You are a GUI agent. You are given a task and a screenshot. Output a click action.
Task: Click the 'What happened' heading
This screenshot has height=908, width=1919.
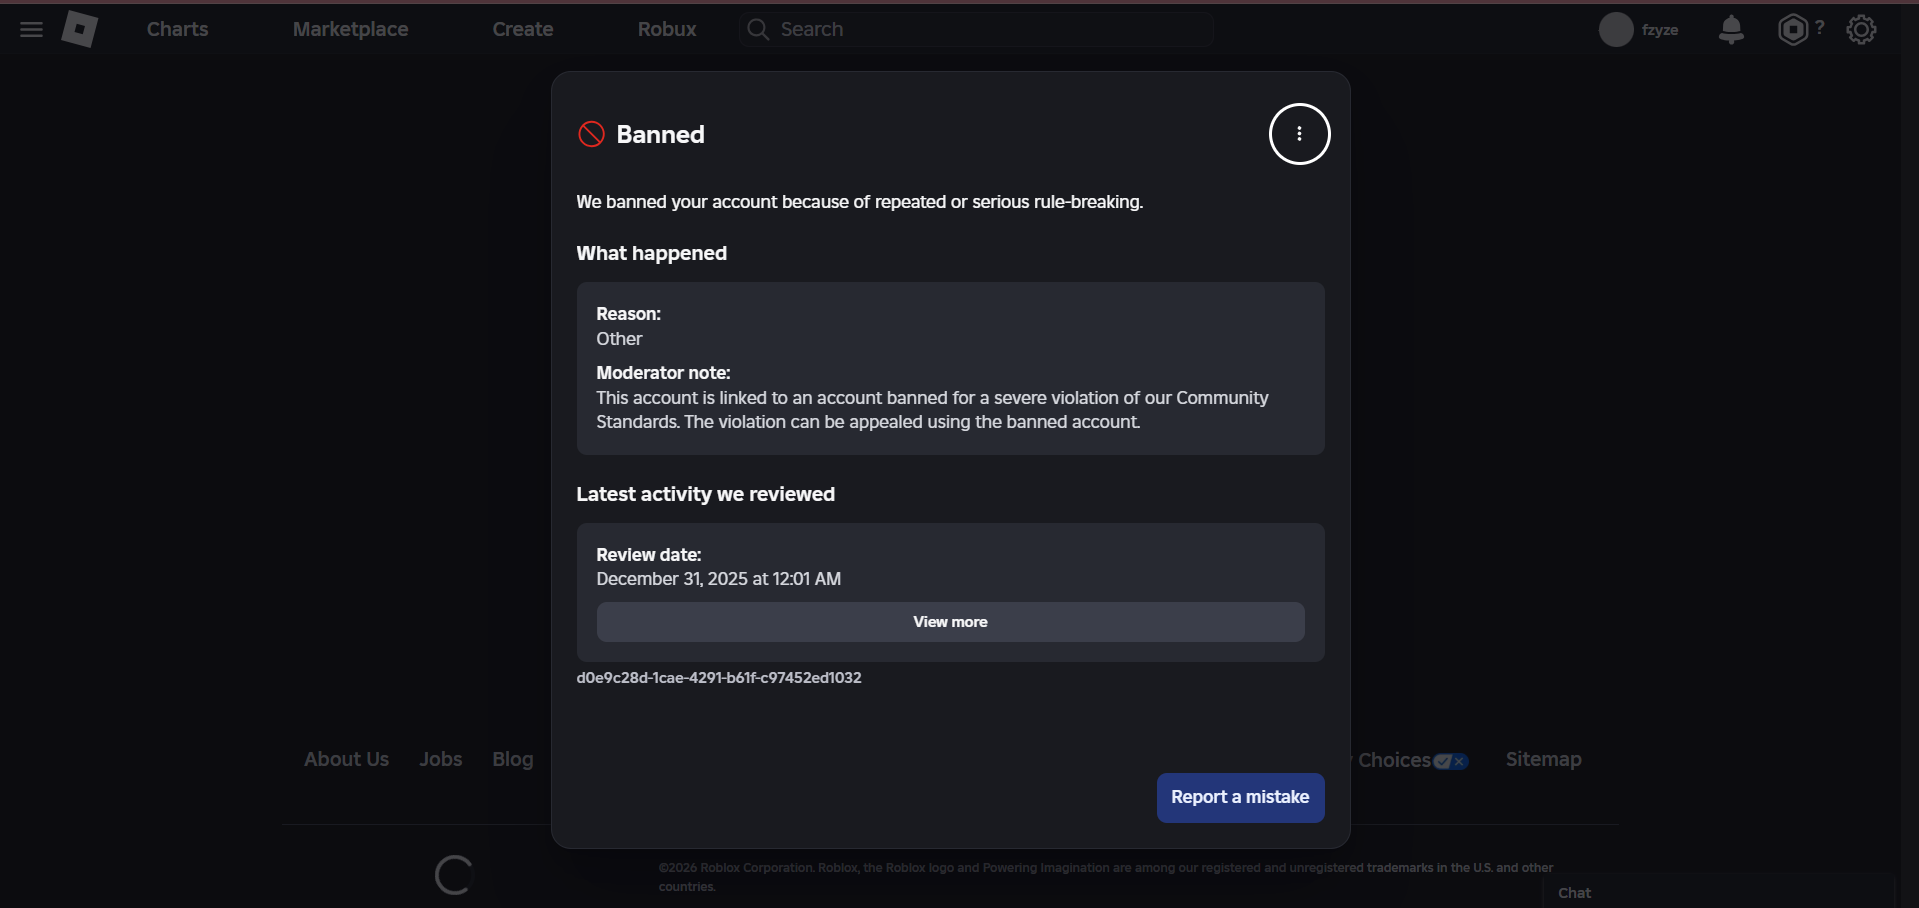[651, 253]
